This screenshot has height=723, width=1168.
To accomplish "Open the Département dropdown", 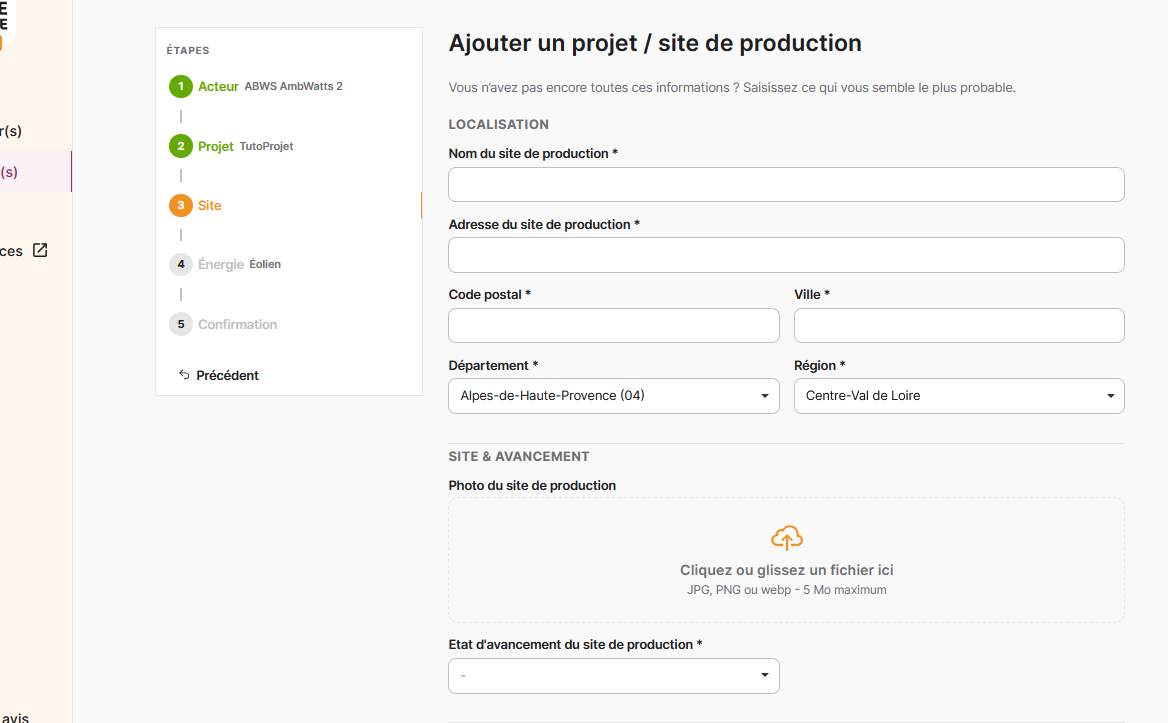I will click(x=614, y=396).
